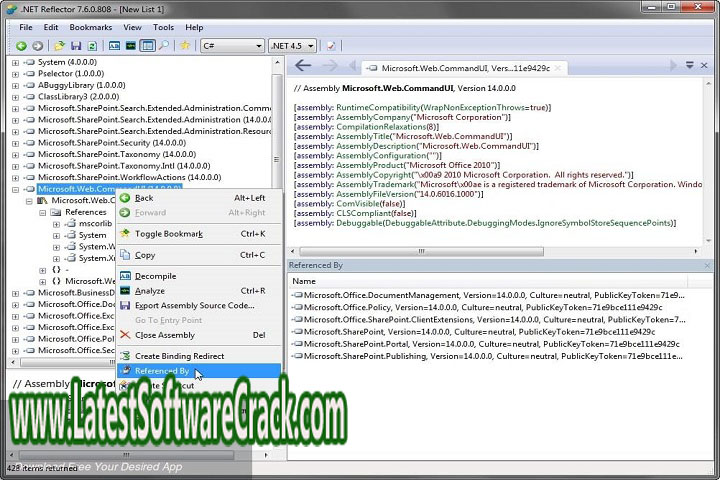Click the code pane horizontal scrollbar thumb
Viewport: 720px width, 480px height.
tap(421, 252)
